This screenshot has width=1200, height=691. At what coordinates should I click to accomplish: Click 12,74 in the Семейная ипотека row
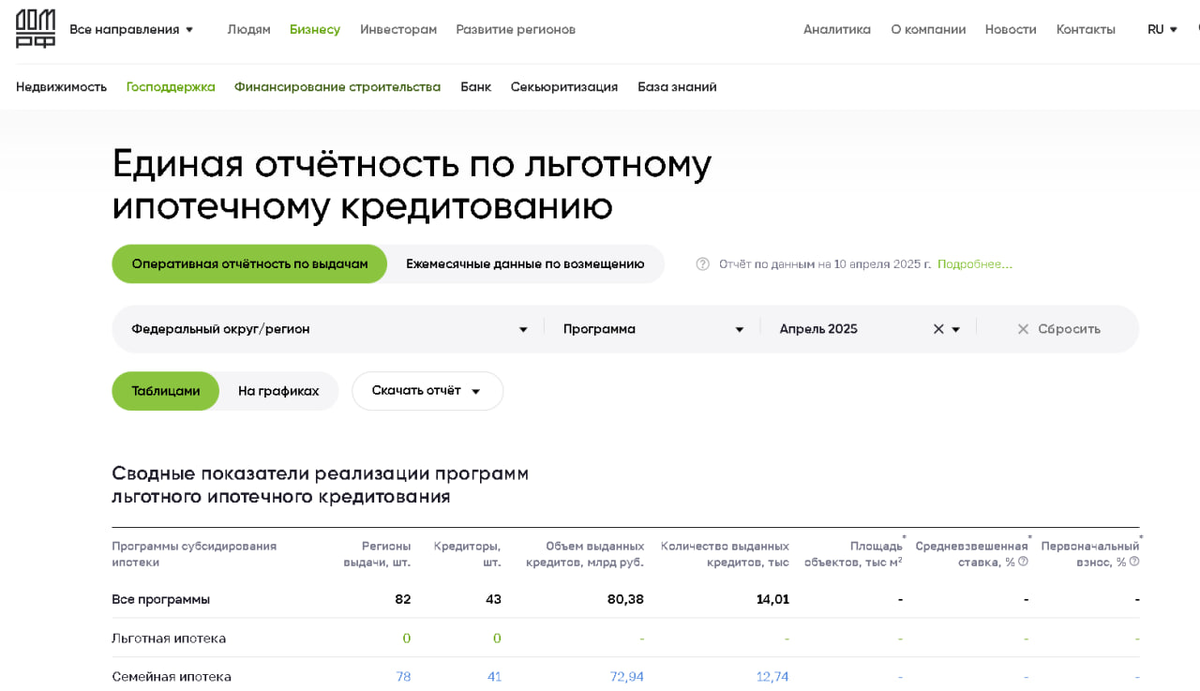[x=772, y=677]
